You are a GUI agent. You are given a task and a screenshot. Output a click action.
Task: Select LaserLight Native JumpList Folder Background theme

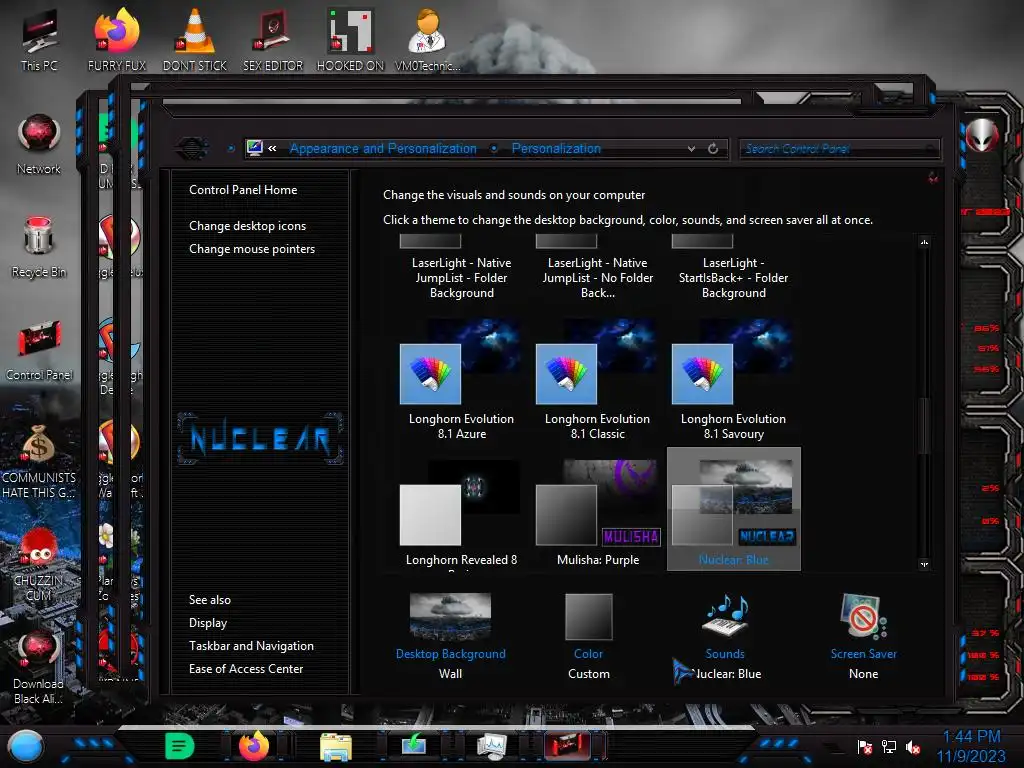[462, 268]
